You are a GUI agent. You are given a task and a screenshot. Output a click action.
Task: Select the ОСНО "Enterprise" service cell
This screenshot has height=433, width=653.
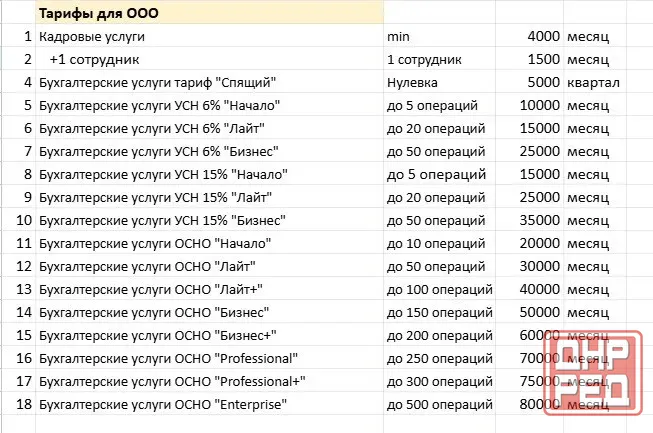pyautogui.click(x=209, y=404)
